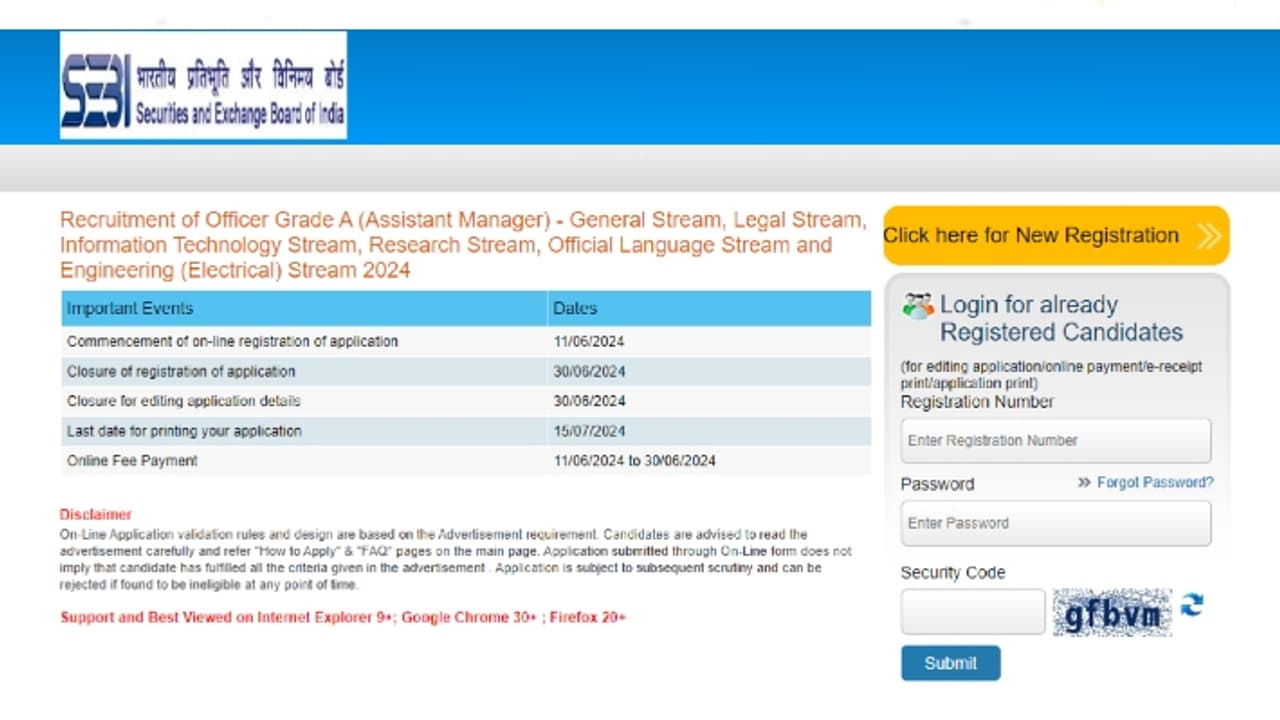Click the registered candidates login icon
The width and height of the screenshot is (1280, 720).
pyautogui.click(x=917, y=303)
